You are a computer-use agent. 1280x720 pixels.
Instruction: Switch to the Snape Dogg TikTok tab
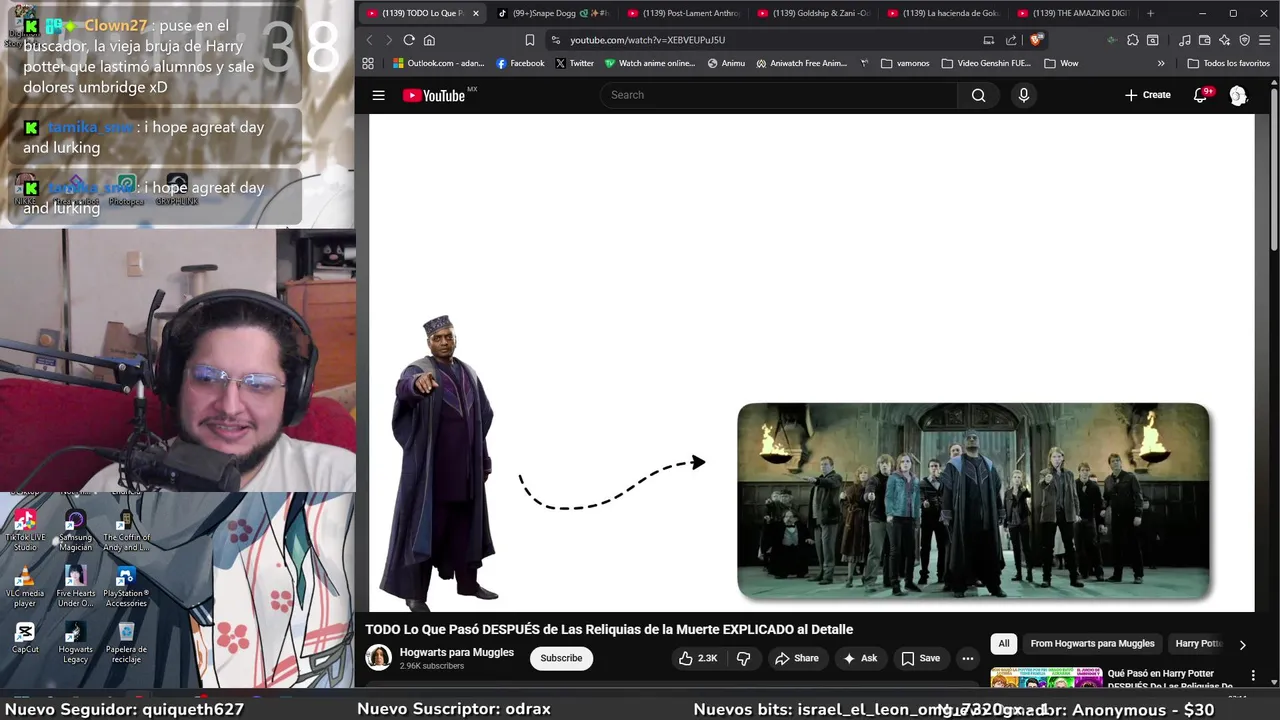tap(553, 13)
